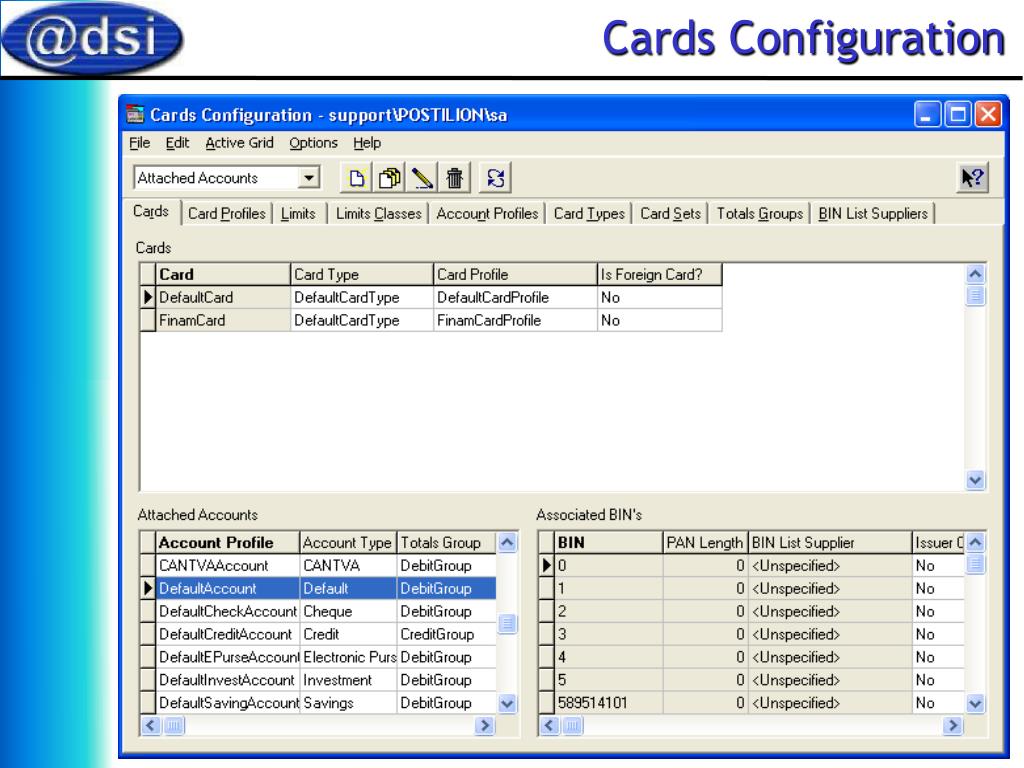Viewport: 1024px width, 768px height.
Task: Select the DefaultEPurseAccount row
Action: (x=319, y=657)
